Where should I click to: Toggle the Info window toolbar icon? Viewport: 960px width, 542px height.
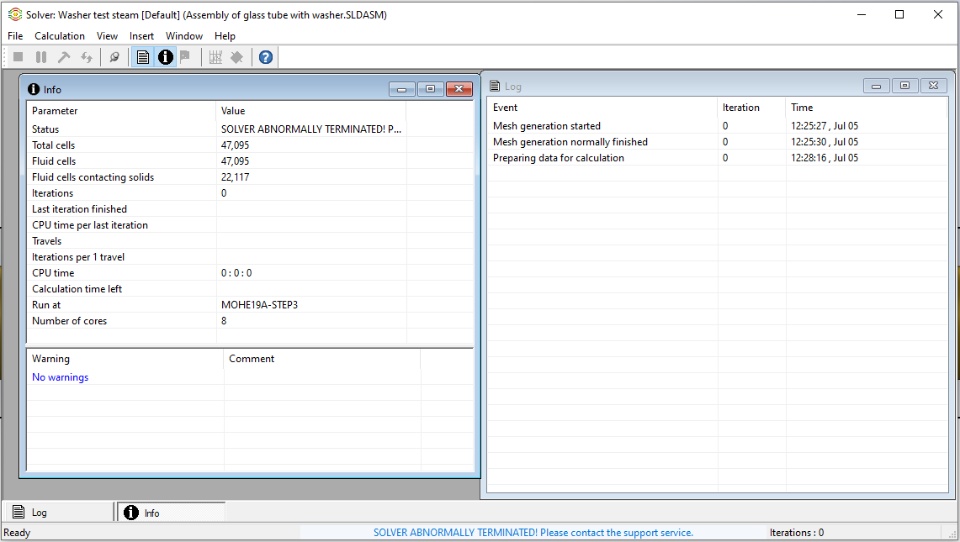click(165, 57)
